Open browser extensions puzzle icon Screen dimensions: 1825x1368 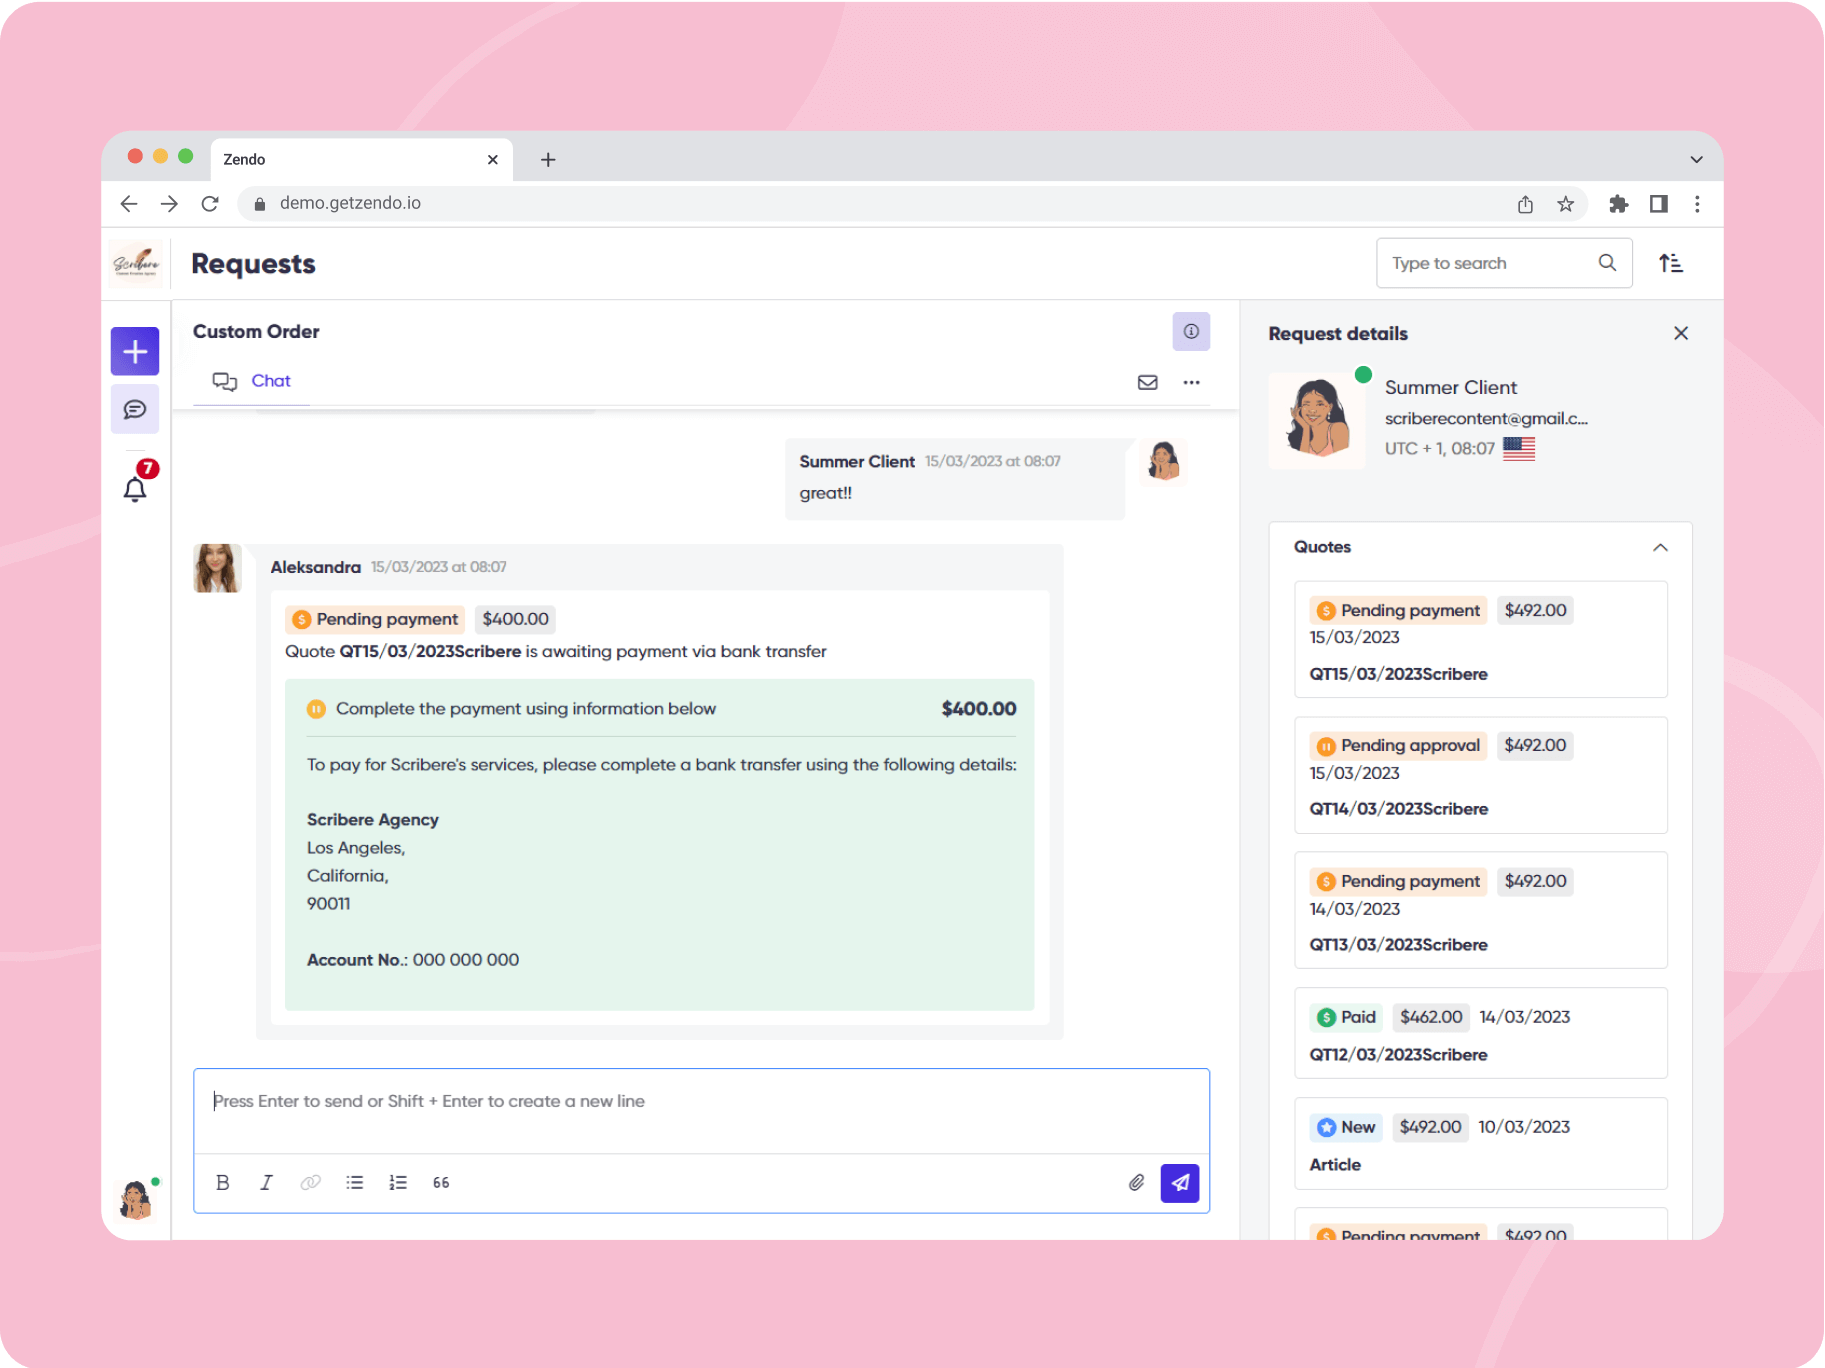pyautogui.click(x=1618, y=204)
